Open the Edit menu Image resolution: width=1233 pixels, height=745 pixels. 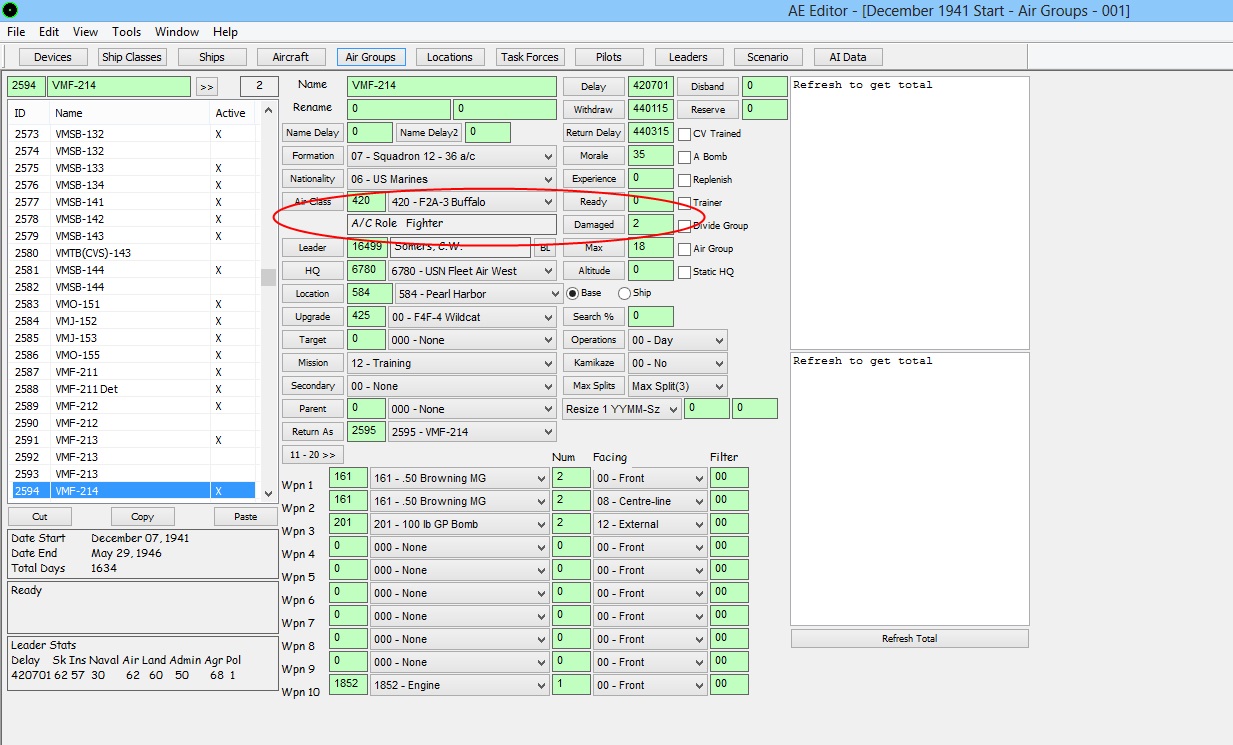pyautogui.click(x=49, y=32)
